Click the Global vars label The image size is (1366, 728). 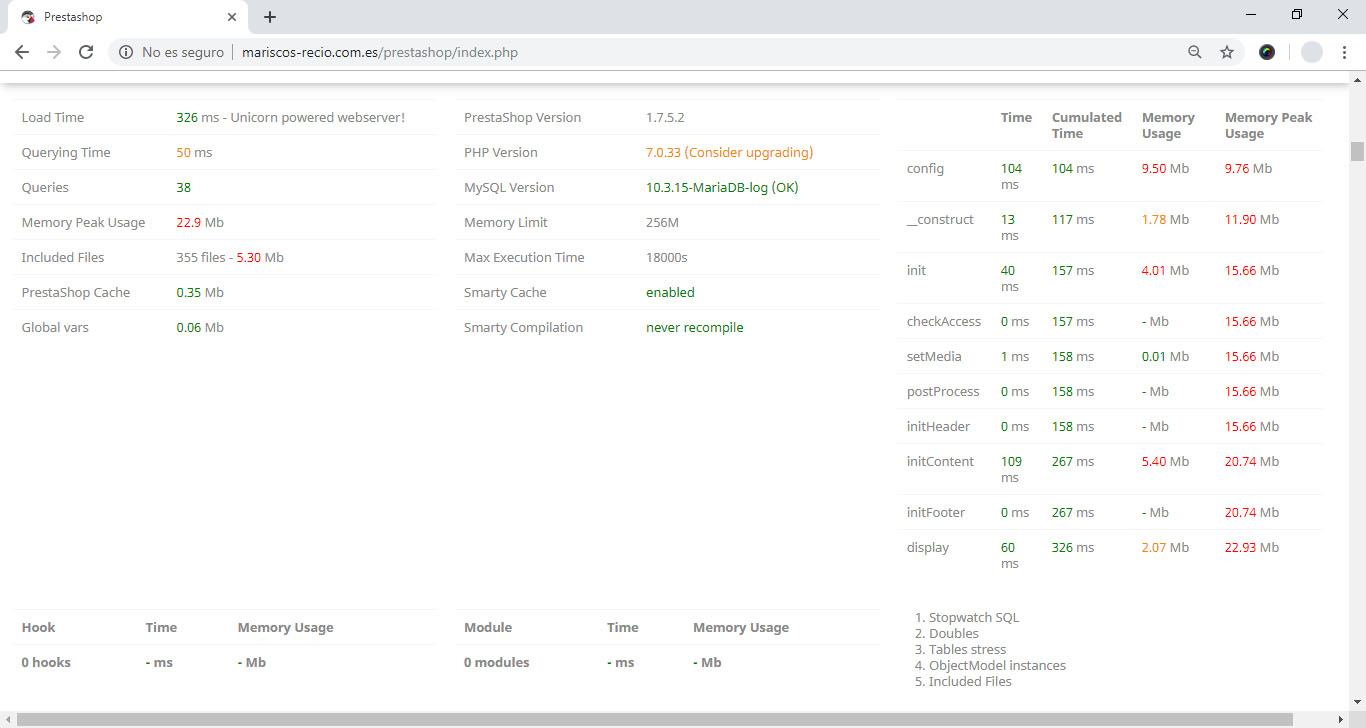click(55, 328)
